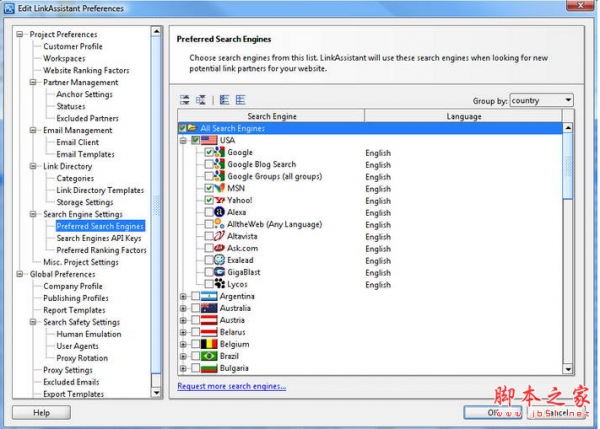Image resolution: width=600 pixels, height=429 pixels.
Task: Expand the Australia group
Action: (x=183, y=308)
